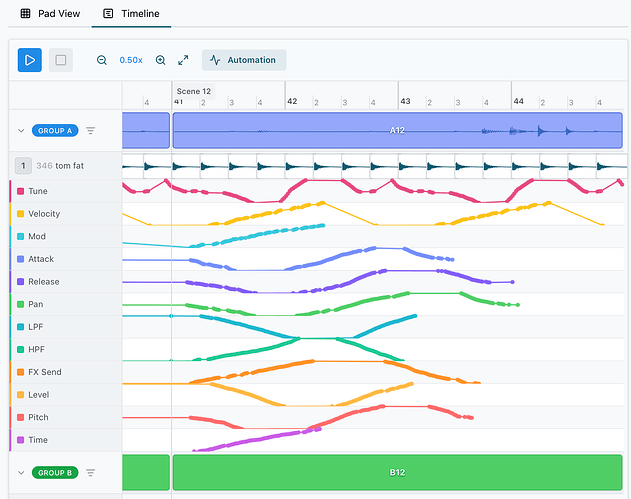Click the Pad View grid icon
631x499 pixels.
pos(26,15)
